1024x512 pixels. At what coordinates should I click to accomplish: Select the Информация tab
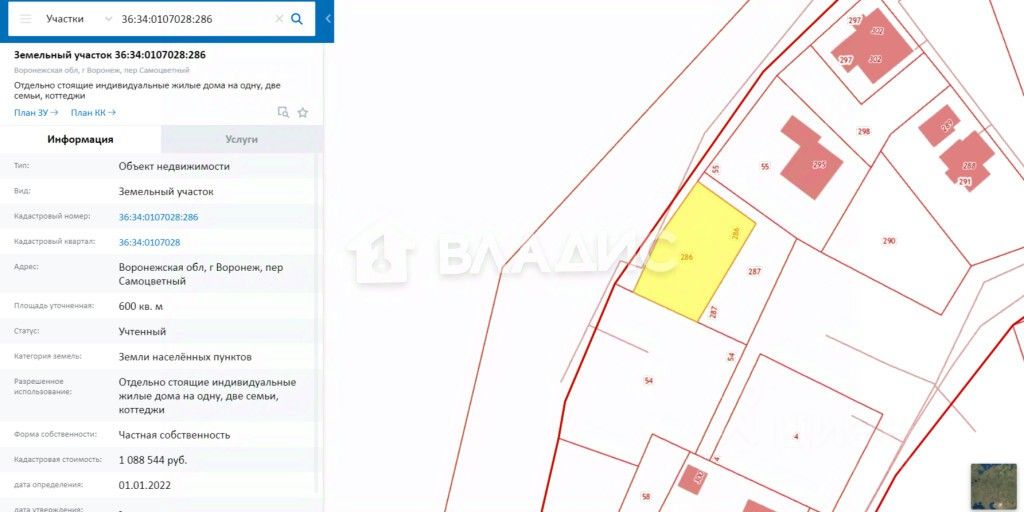[x=80, y=139]
